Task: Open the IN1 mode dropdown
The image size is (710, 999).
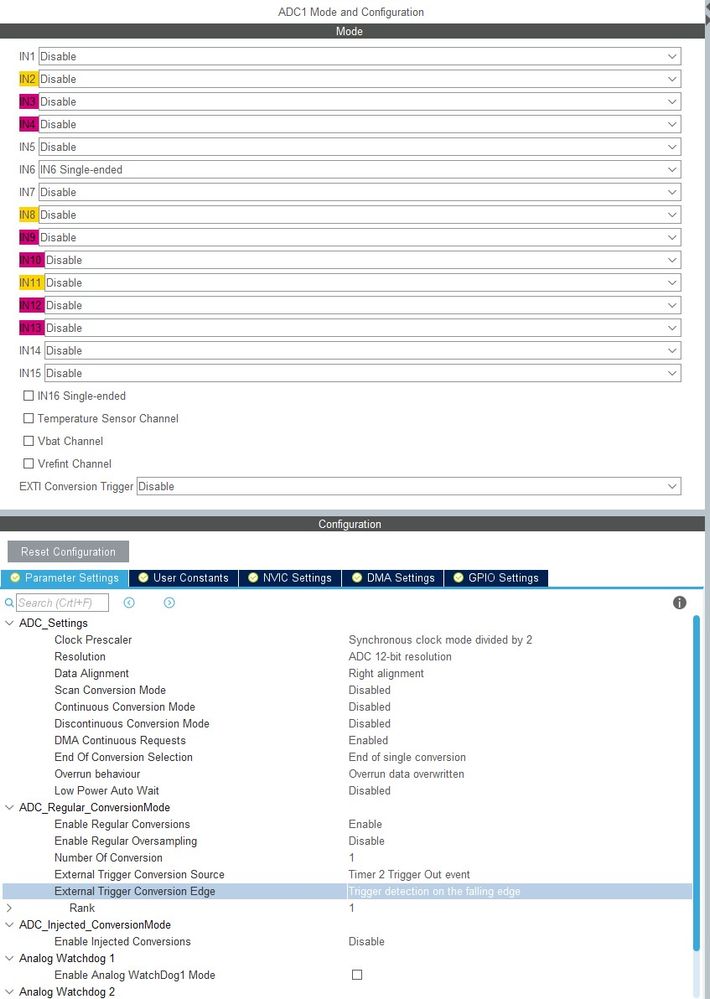Action: (x=359, y=56)
